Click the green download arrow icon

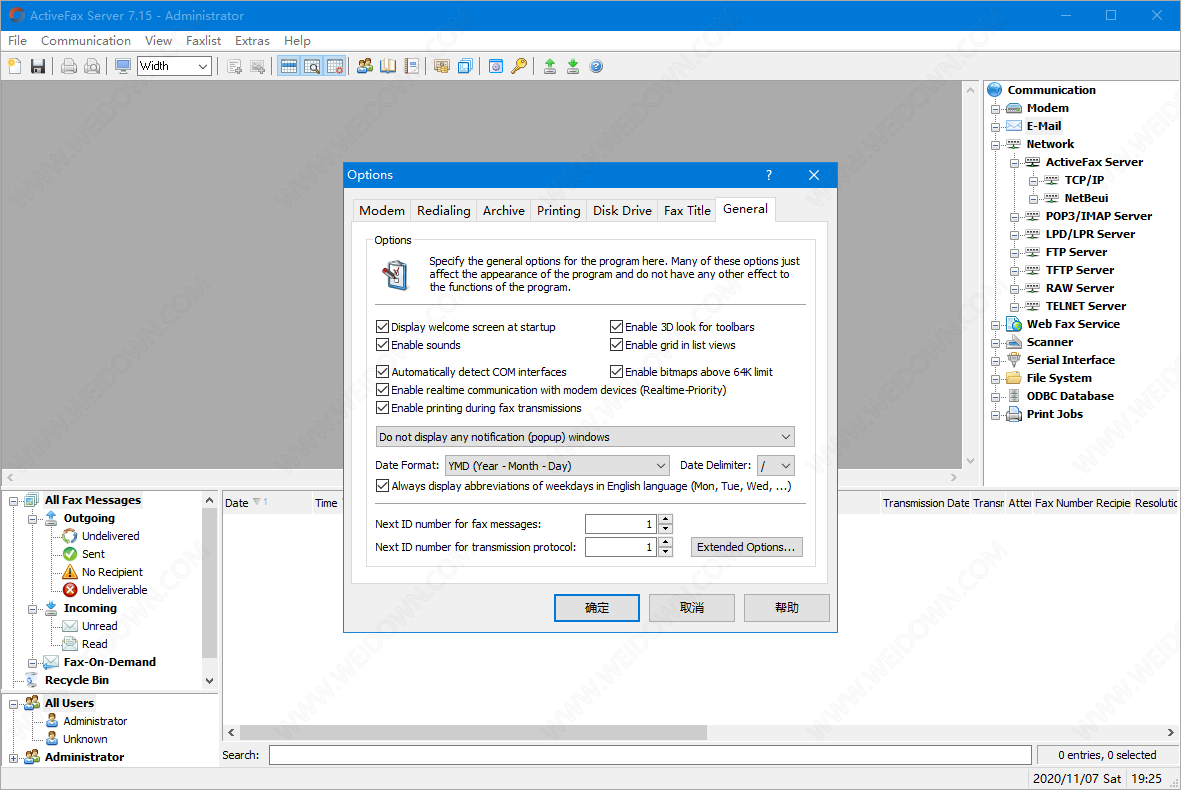573,66
